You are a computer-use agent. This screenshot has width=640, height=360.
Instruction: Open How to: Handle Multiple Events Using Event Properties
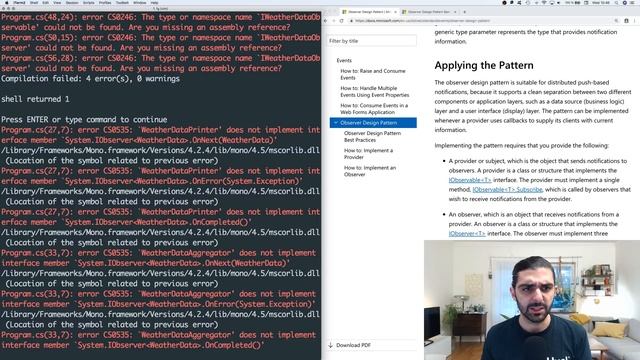[x=375, y=91]
